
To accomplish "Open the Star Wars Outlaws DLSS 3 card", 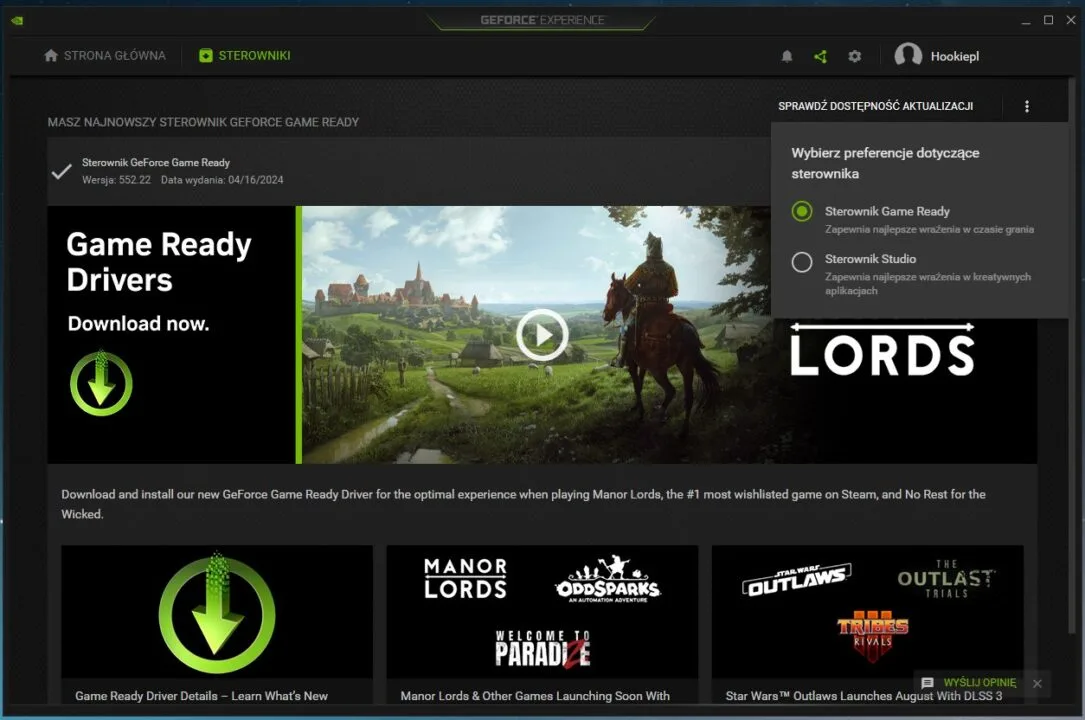I will coord(867,625).
